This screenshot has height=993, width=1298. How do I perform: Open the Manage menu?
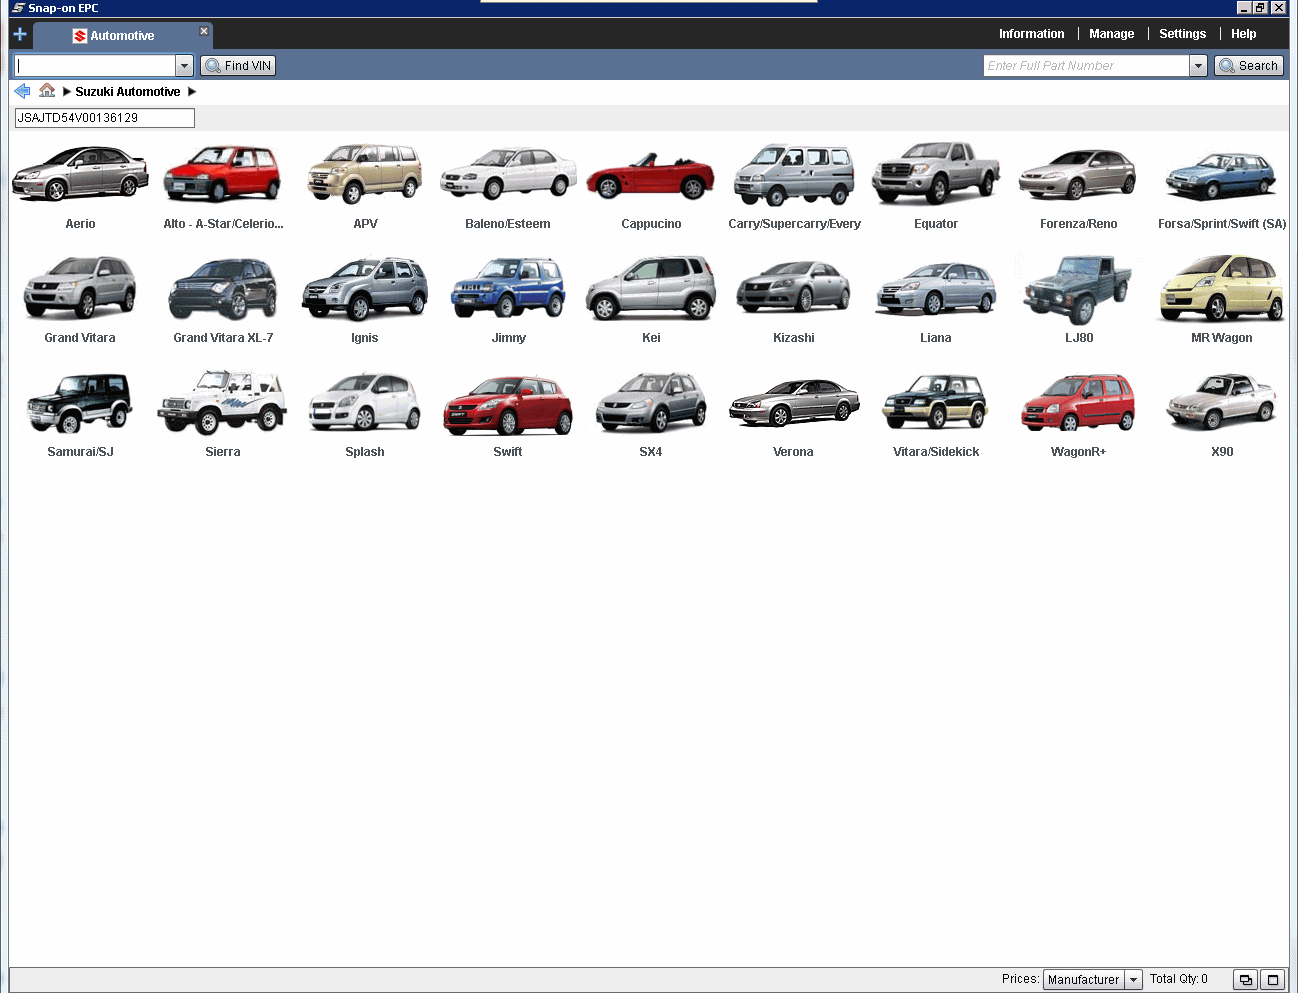tap(1112, 34)
